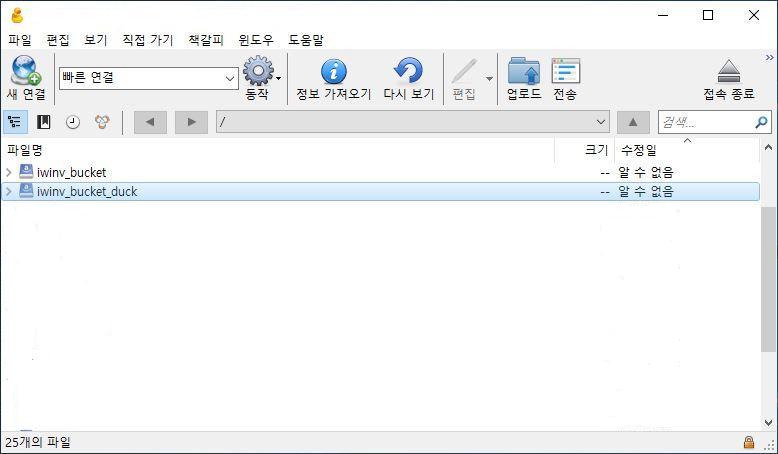The image size is (778, 454).
Task: Click the Edit (편집) pencil toolbar icon
Action: point(464,71)
